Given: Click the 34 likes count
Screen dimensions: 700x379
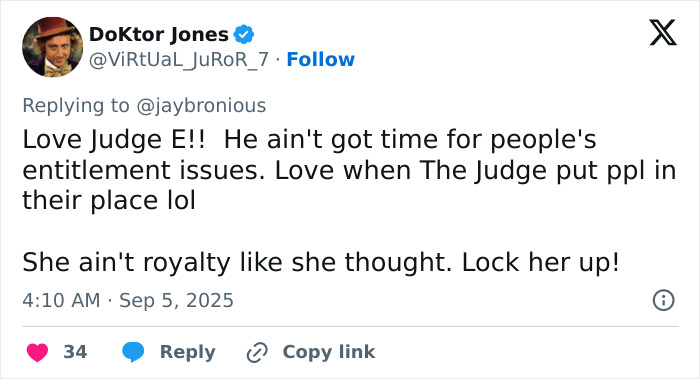Looking at the screenshot, I should [x=75, y=352].
